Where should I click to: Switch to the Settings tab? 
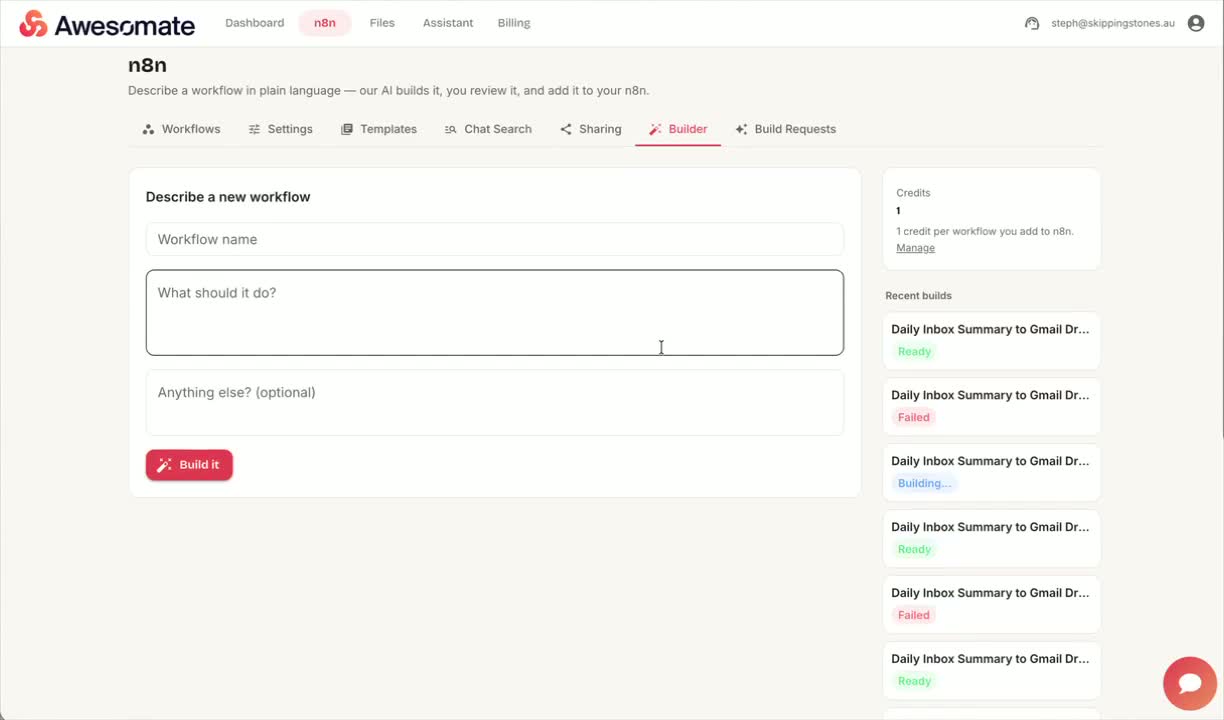coord(281,129)
